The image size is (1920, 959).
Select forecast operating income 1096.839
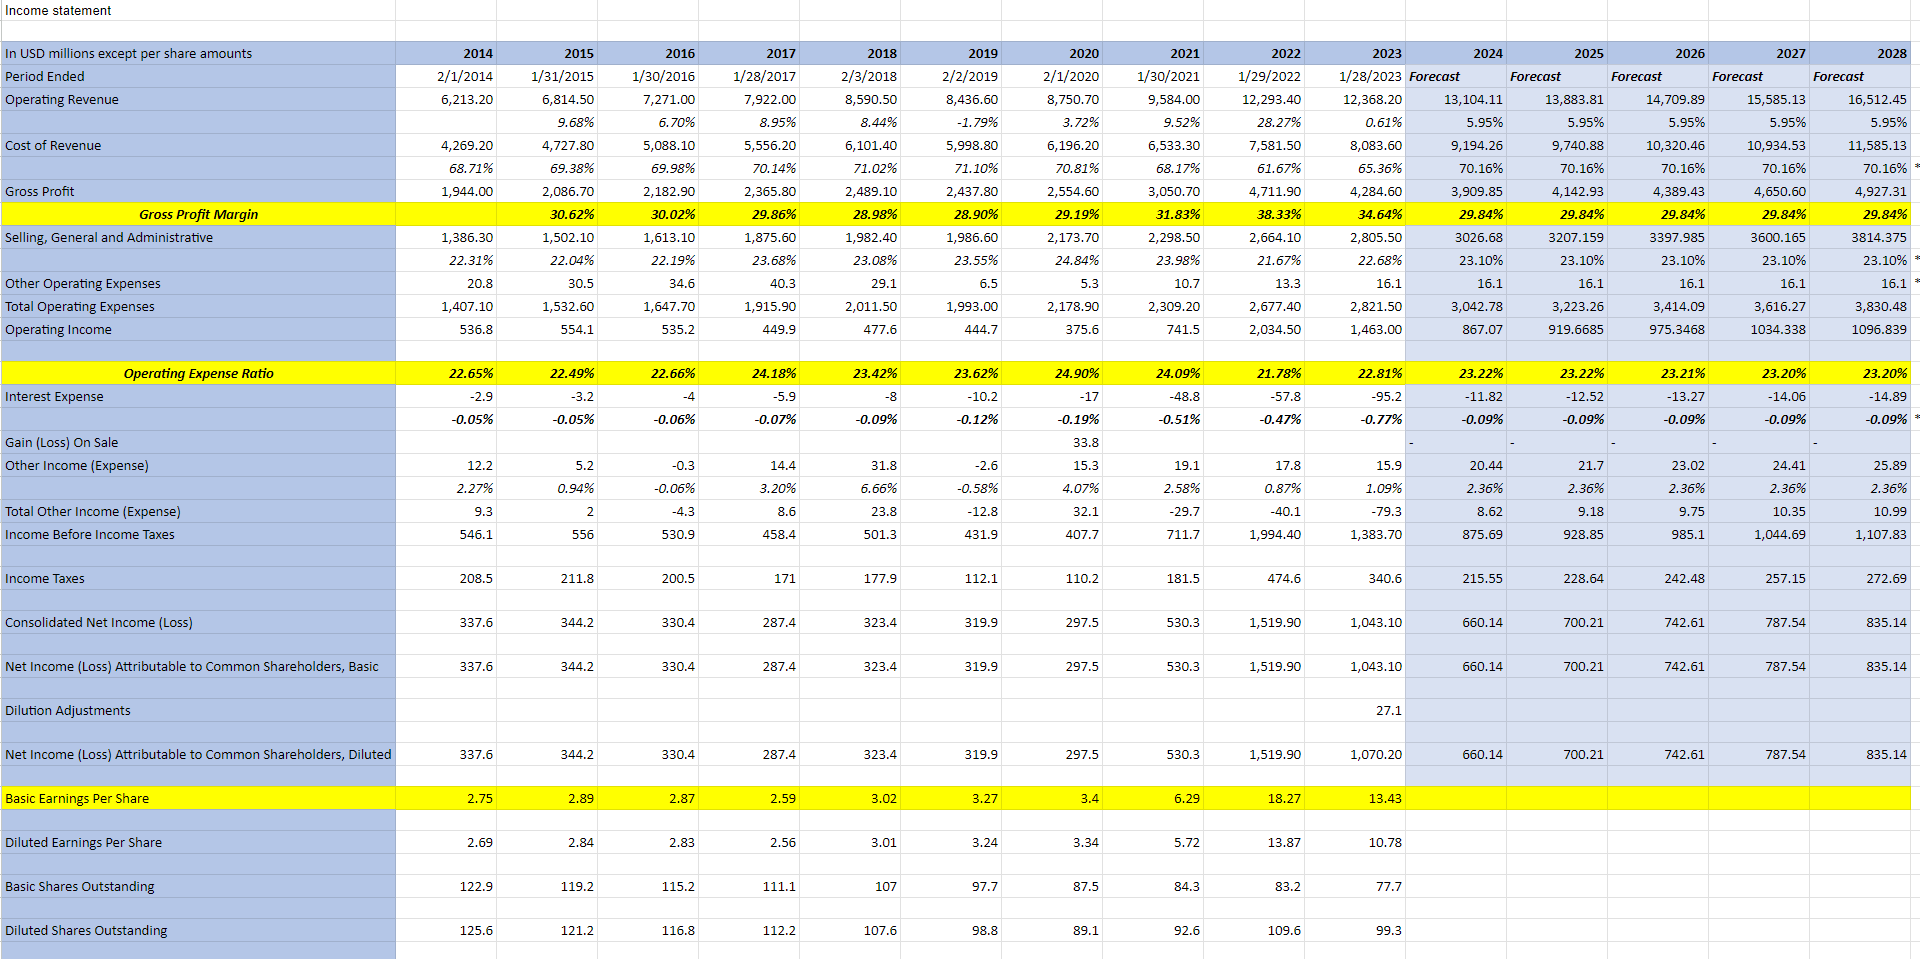1860,330
